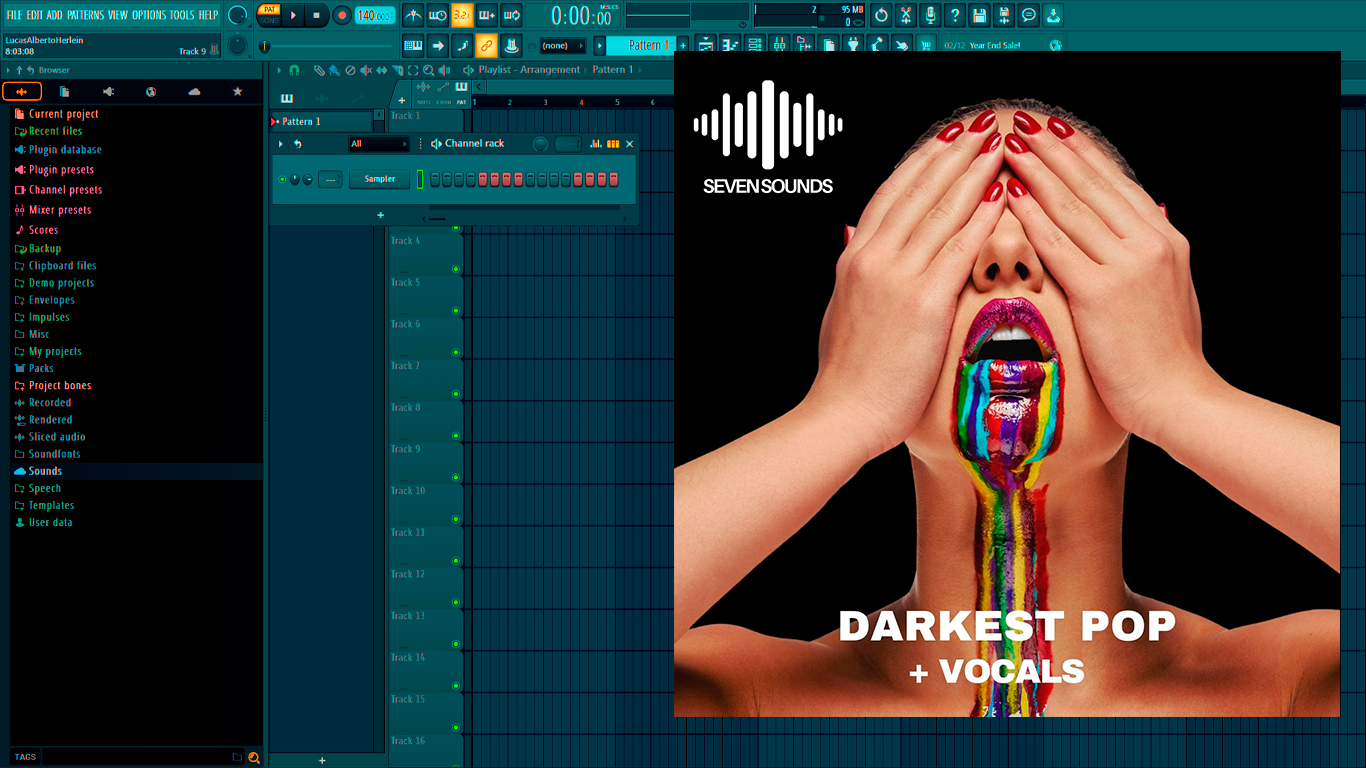Click the Sampler channel button
The height and width of the screenshot is (768, 1366).
tap(380, 179)
